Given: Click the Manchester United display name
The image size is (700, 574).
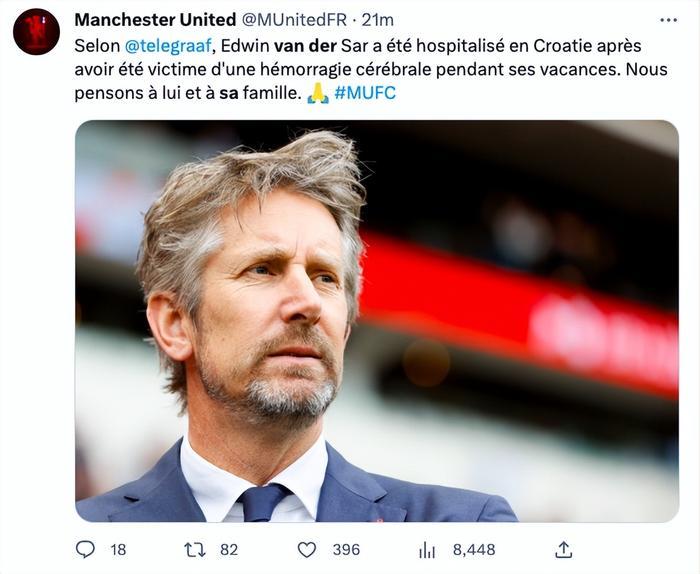Looking at the screenshot, I should [x=155, y=20].
